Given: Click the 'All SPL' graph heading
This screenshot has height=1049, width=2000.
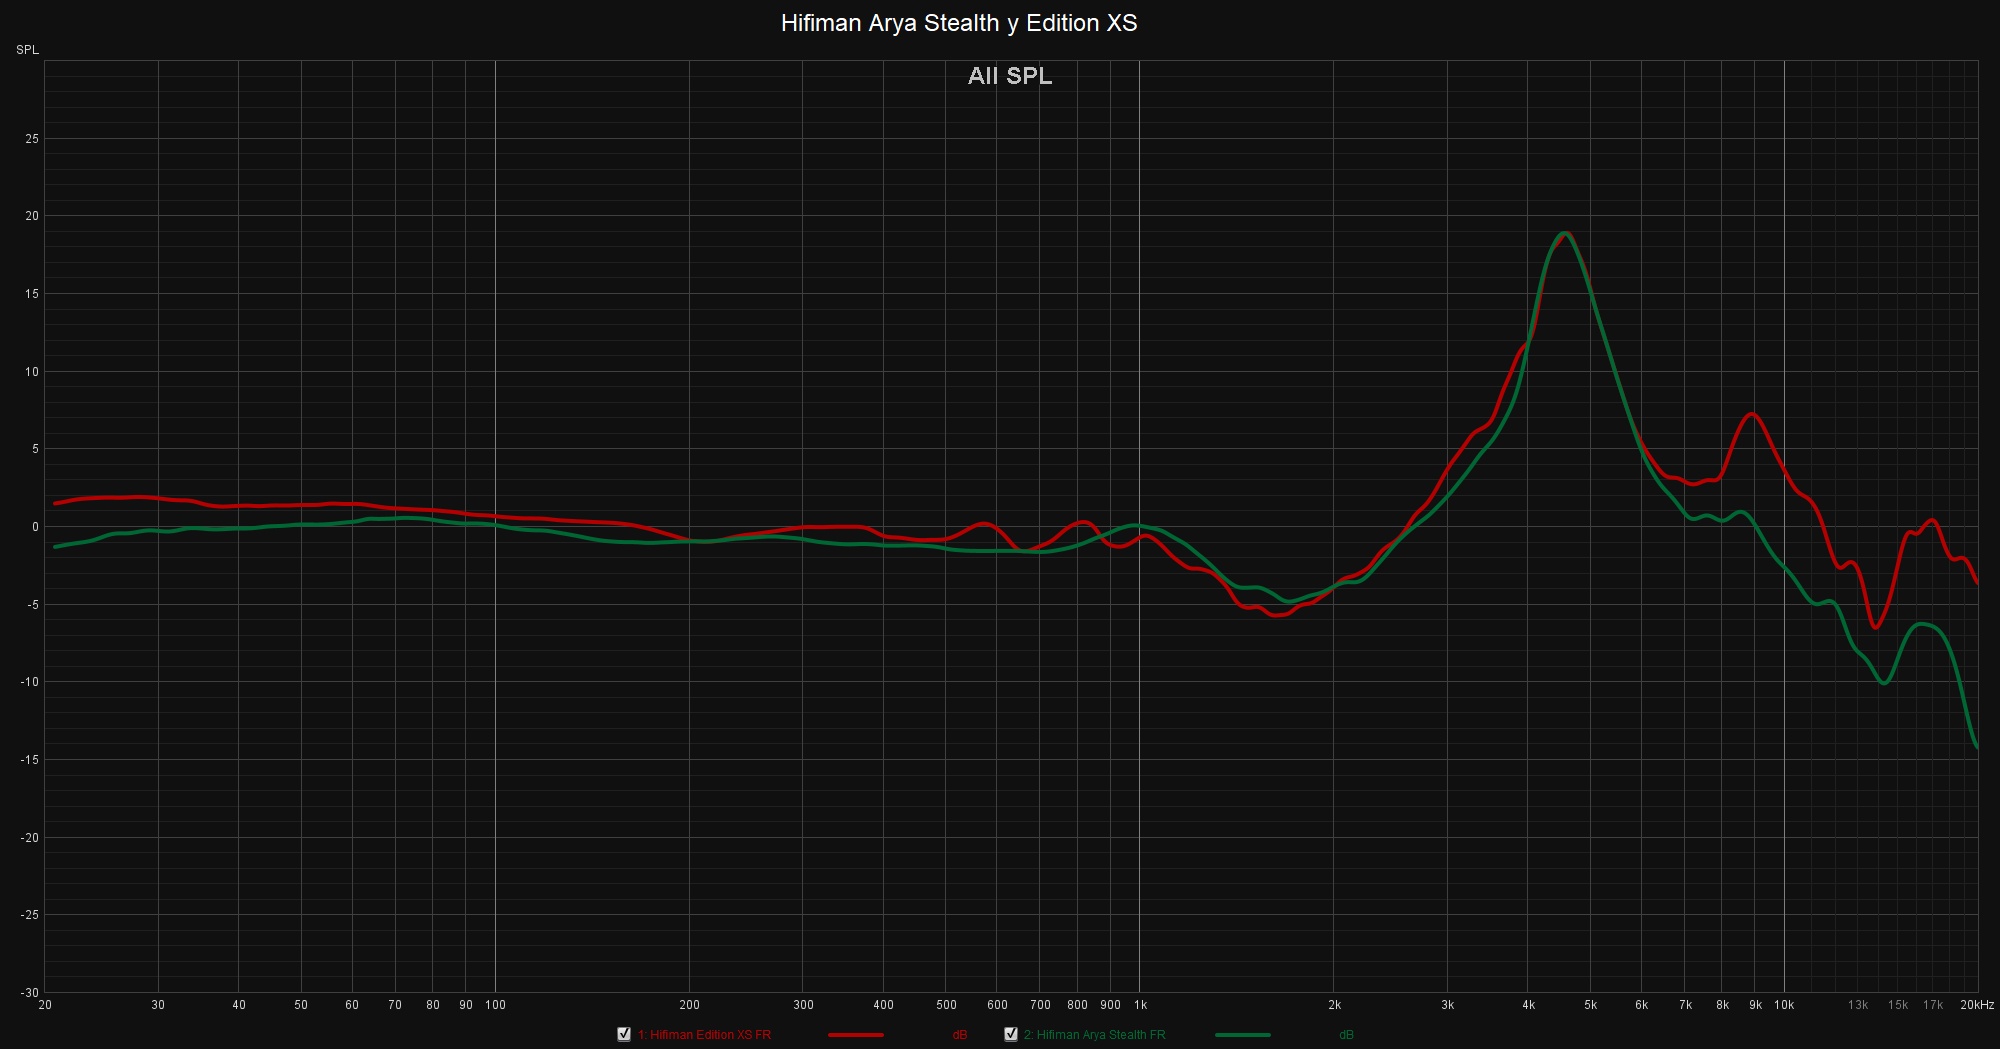Looking at the screenshot, I should point(1009,76).
